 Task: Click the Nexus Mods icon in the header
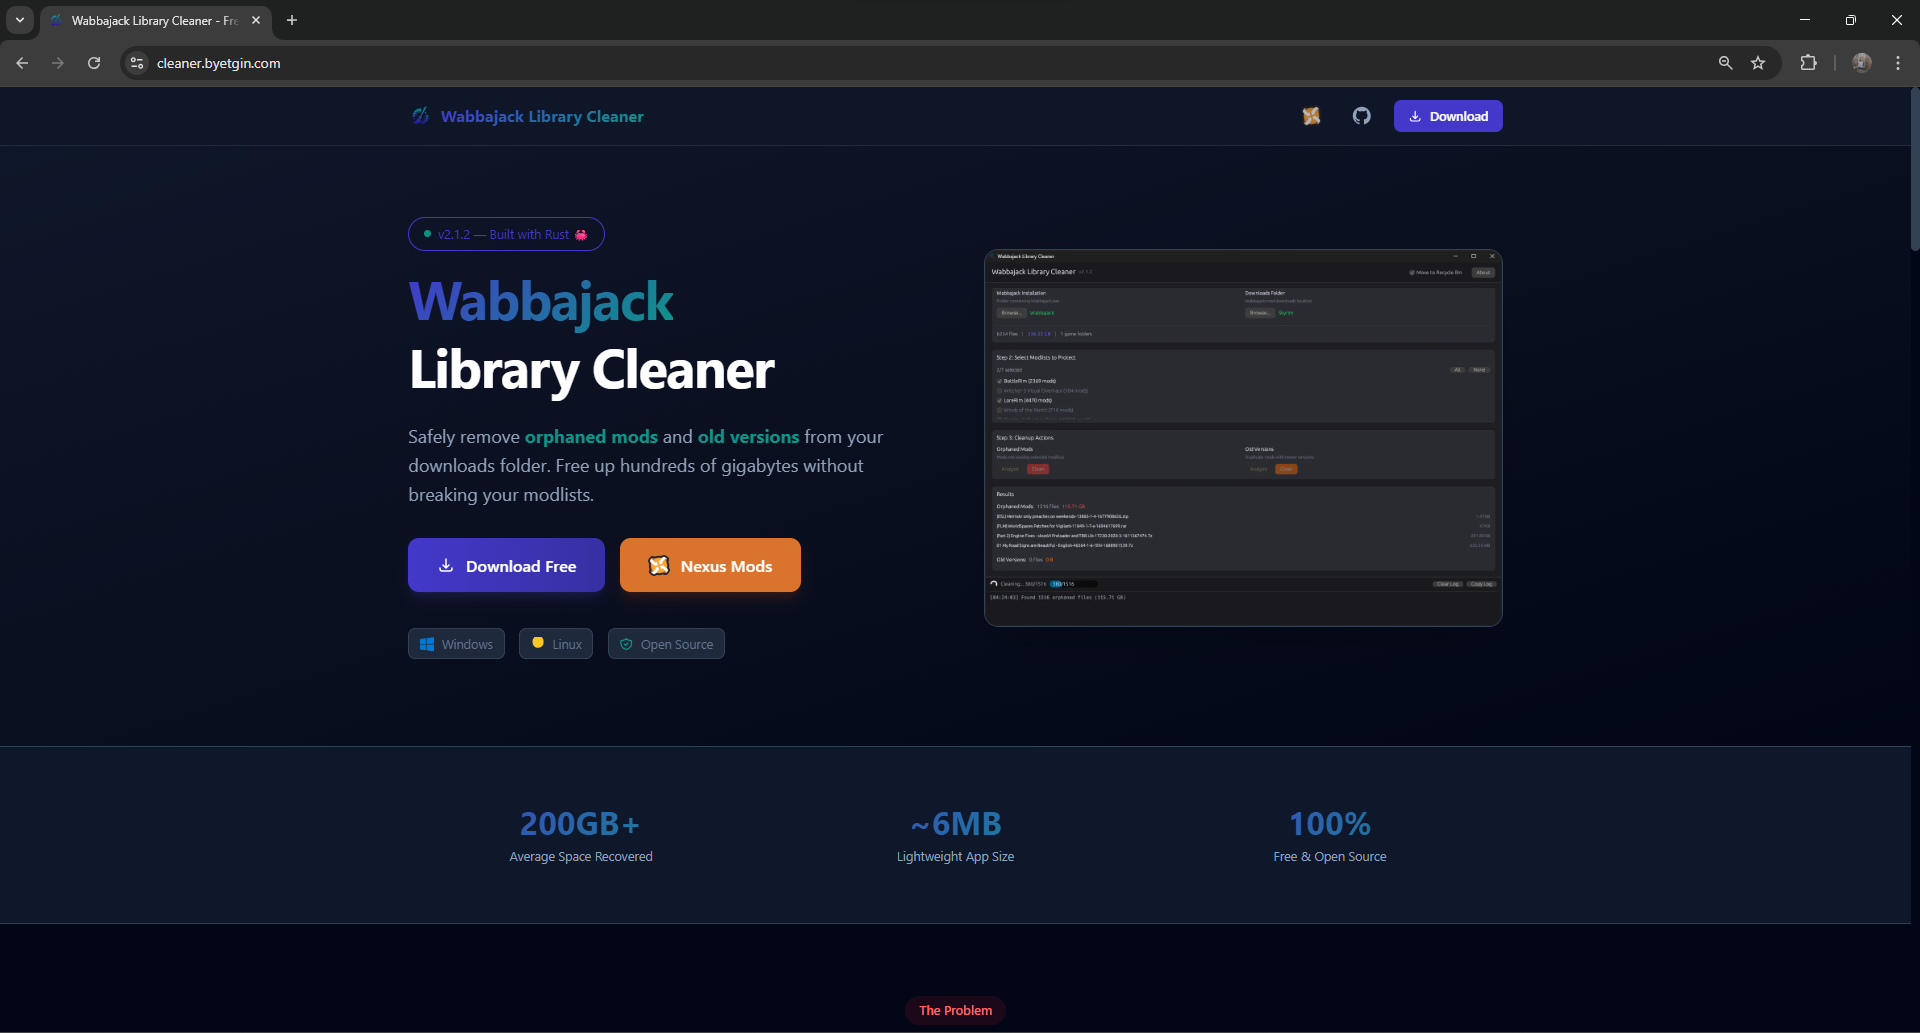pyautogui.click(x=1311, y=116)
